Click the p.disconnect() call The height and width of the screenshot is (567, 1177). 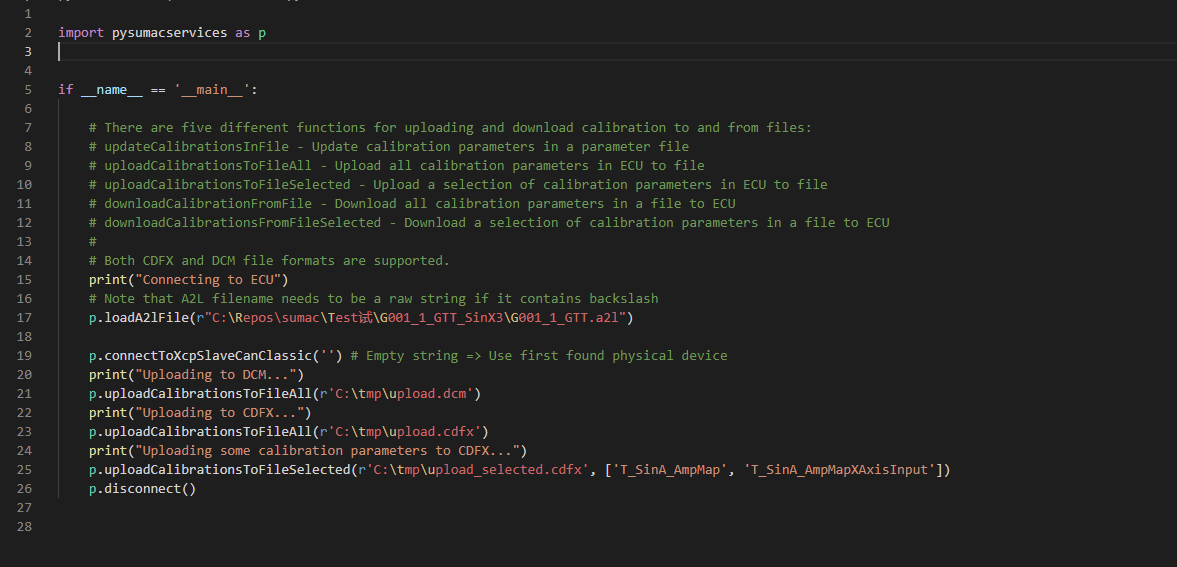click(142, 488)
